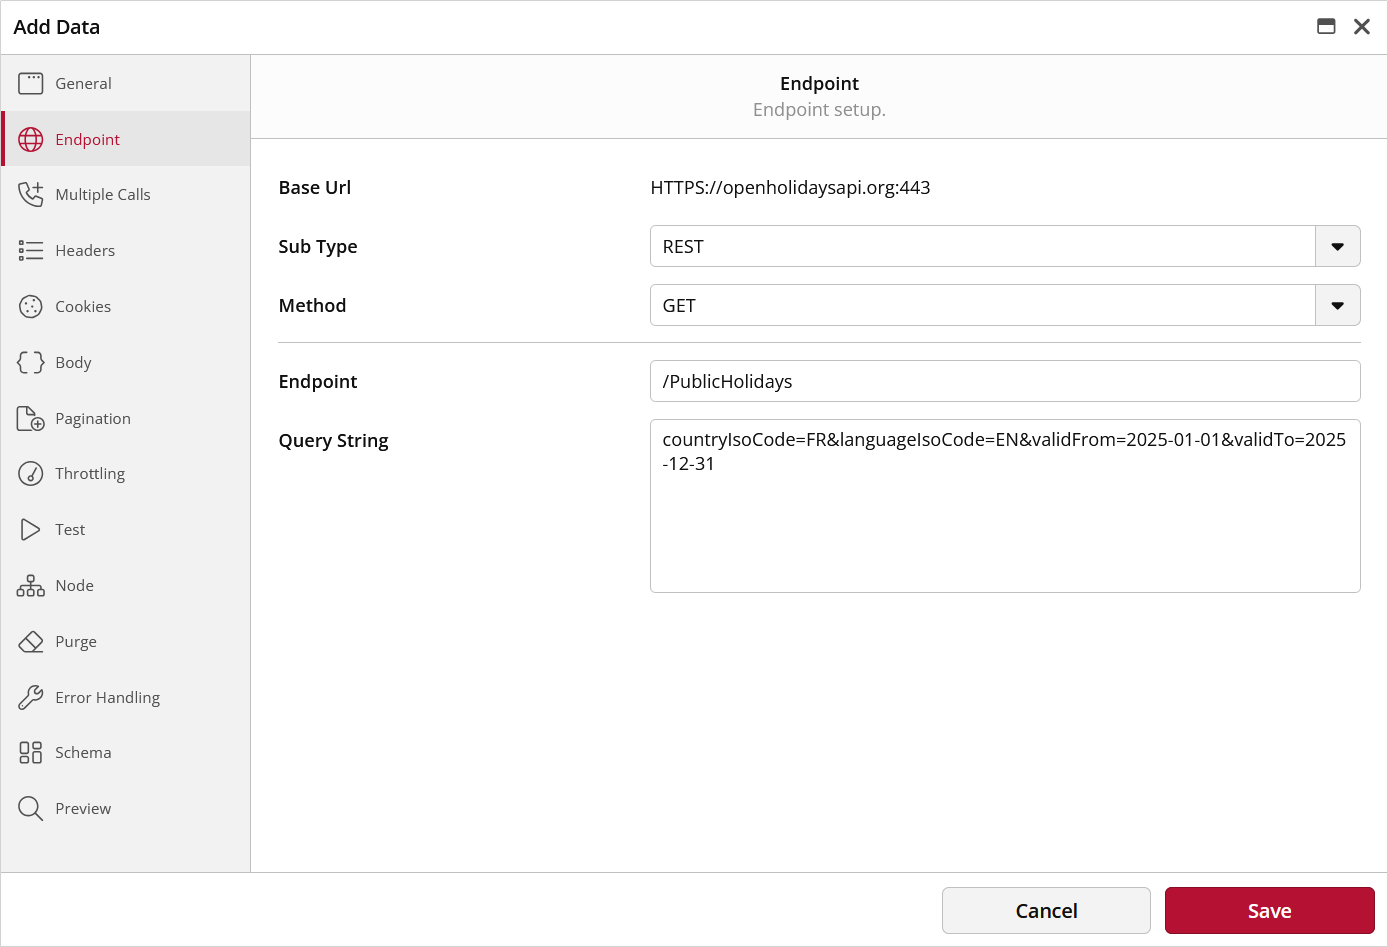Viewport: 1388px width, 947px height.
Task: Click the Pagination page-plus icon
Action: pyautogui.click(x=31, y=418)
